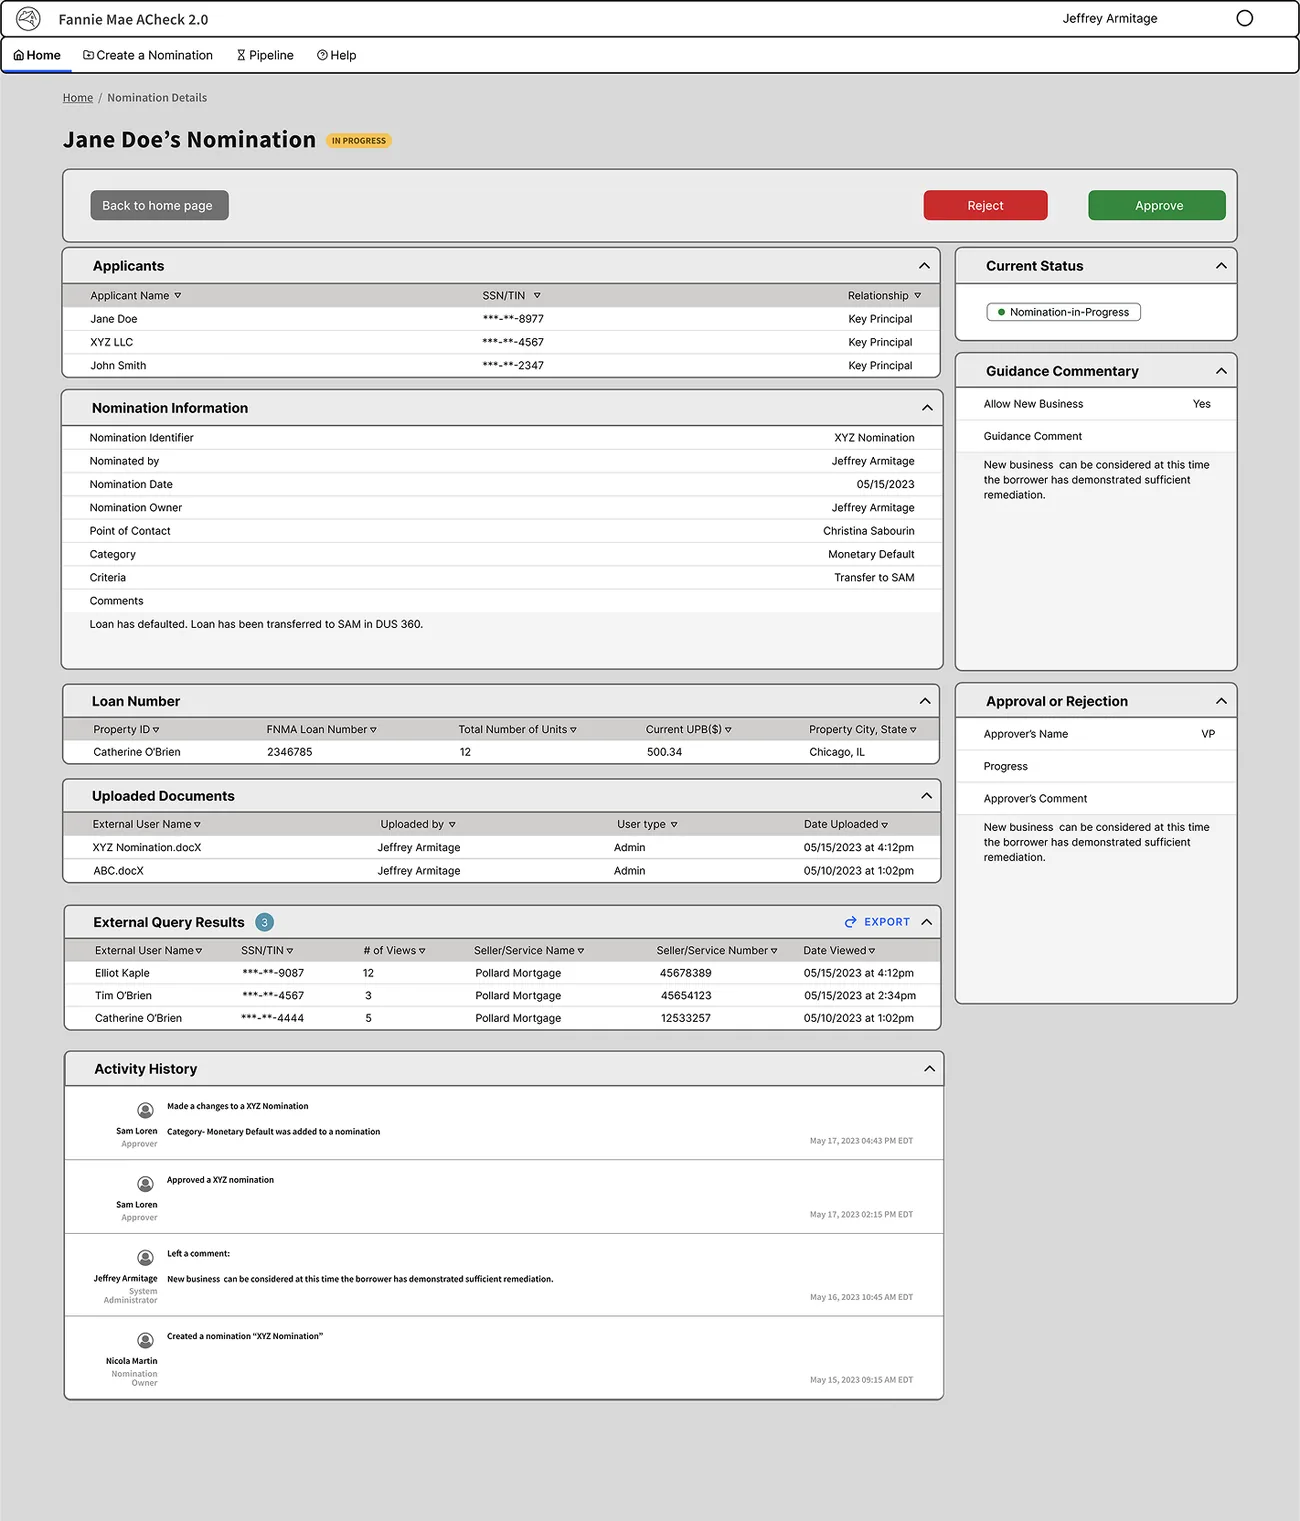This screenshot has width=1300, height=1521.
Task: Collapse the Approval or Rejection panel
Action: click(1221, 701)
